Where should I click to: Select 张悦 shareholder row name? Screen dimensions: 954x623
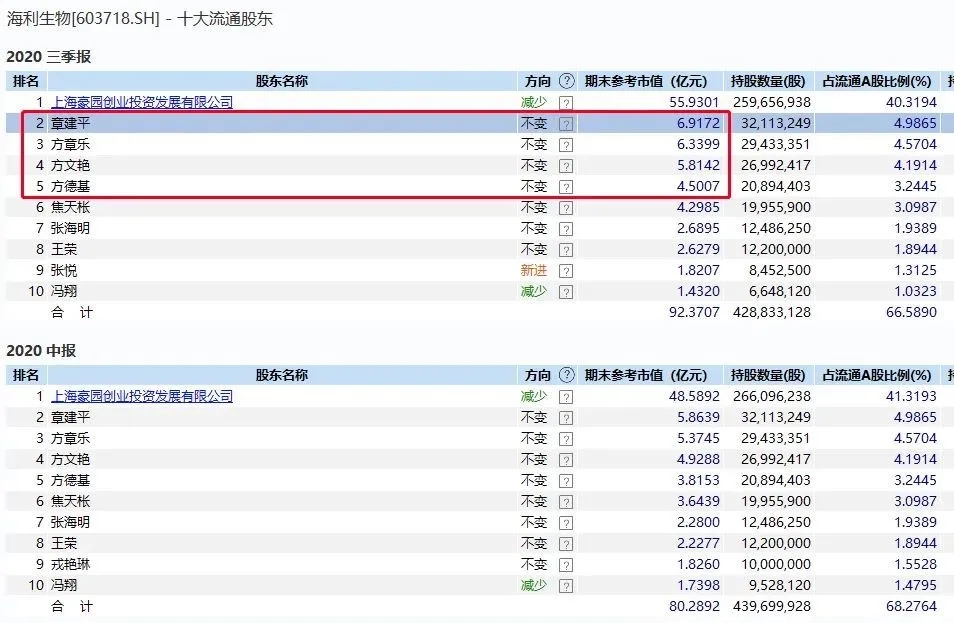(x=64, y=270)
